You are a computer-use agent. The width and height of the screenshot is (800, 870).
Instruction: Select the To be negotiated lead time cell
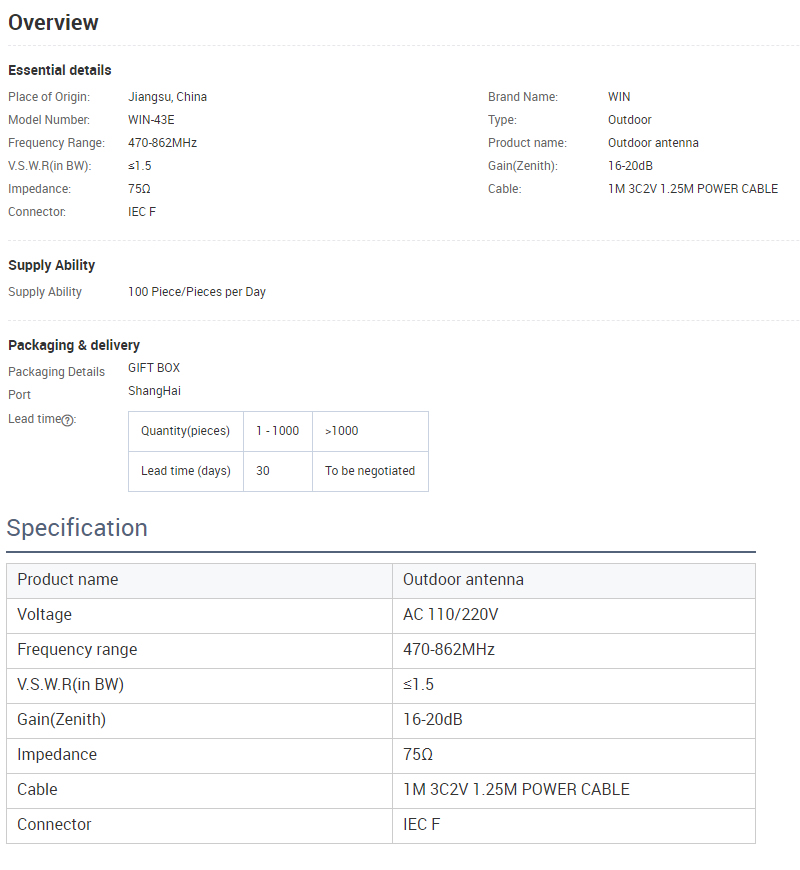point(369,471)
